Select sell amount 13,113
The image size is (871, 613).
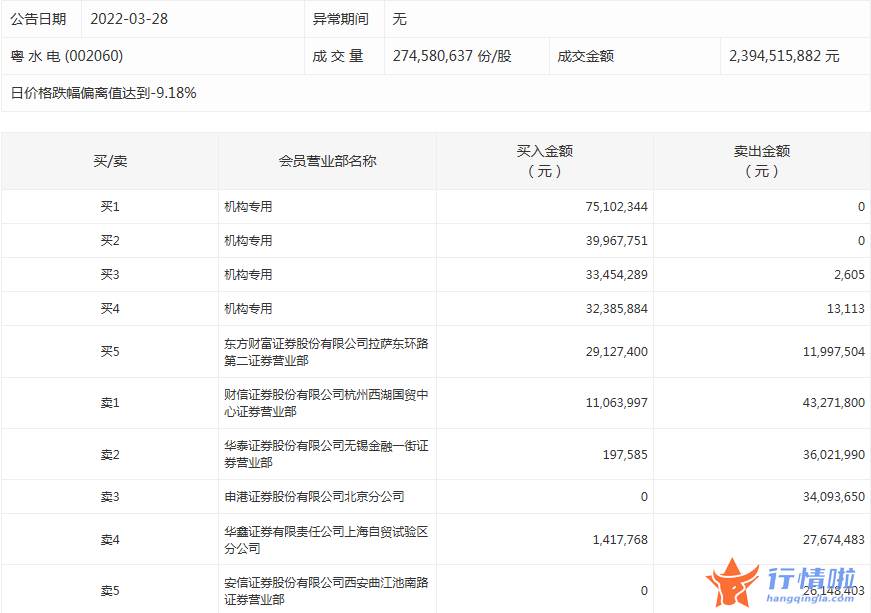(x=846, y=308)
